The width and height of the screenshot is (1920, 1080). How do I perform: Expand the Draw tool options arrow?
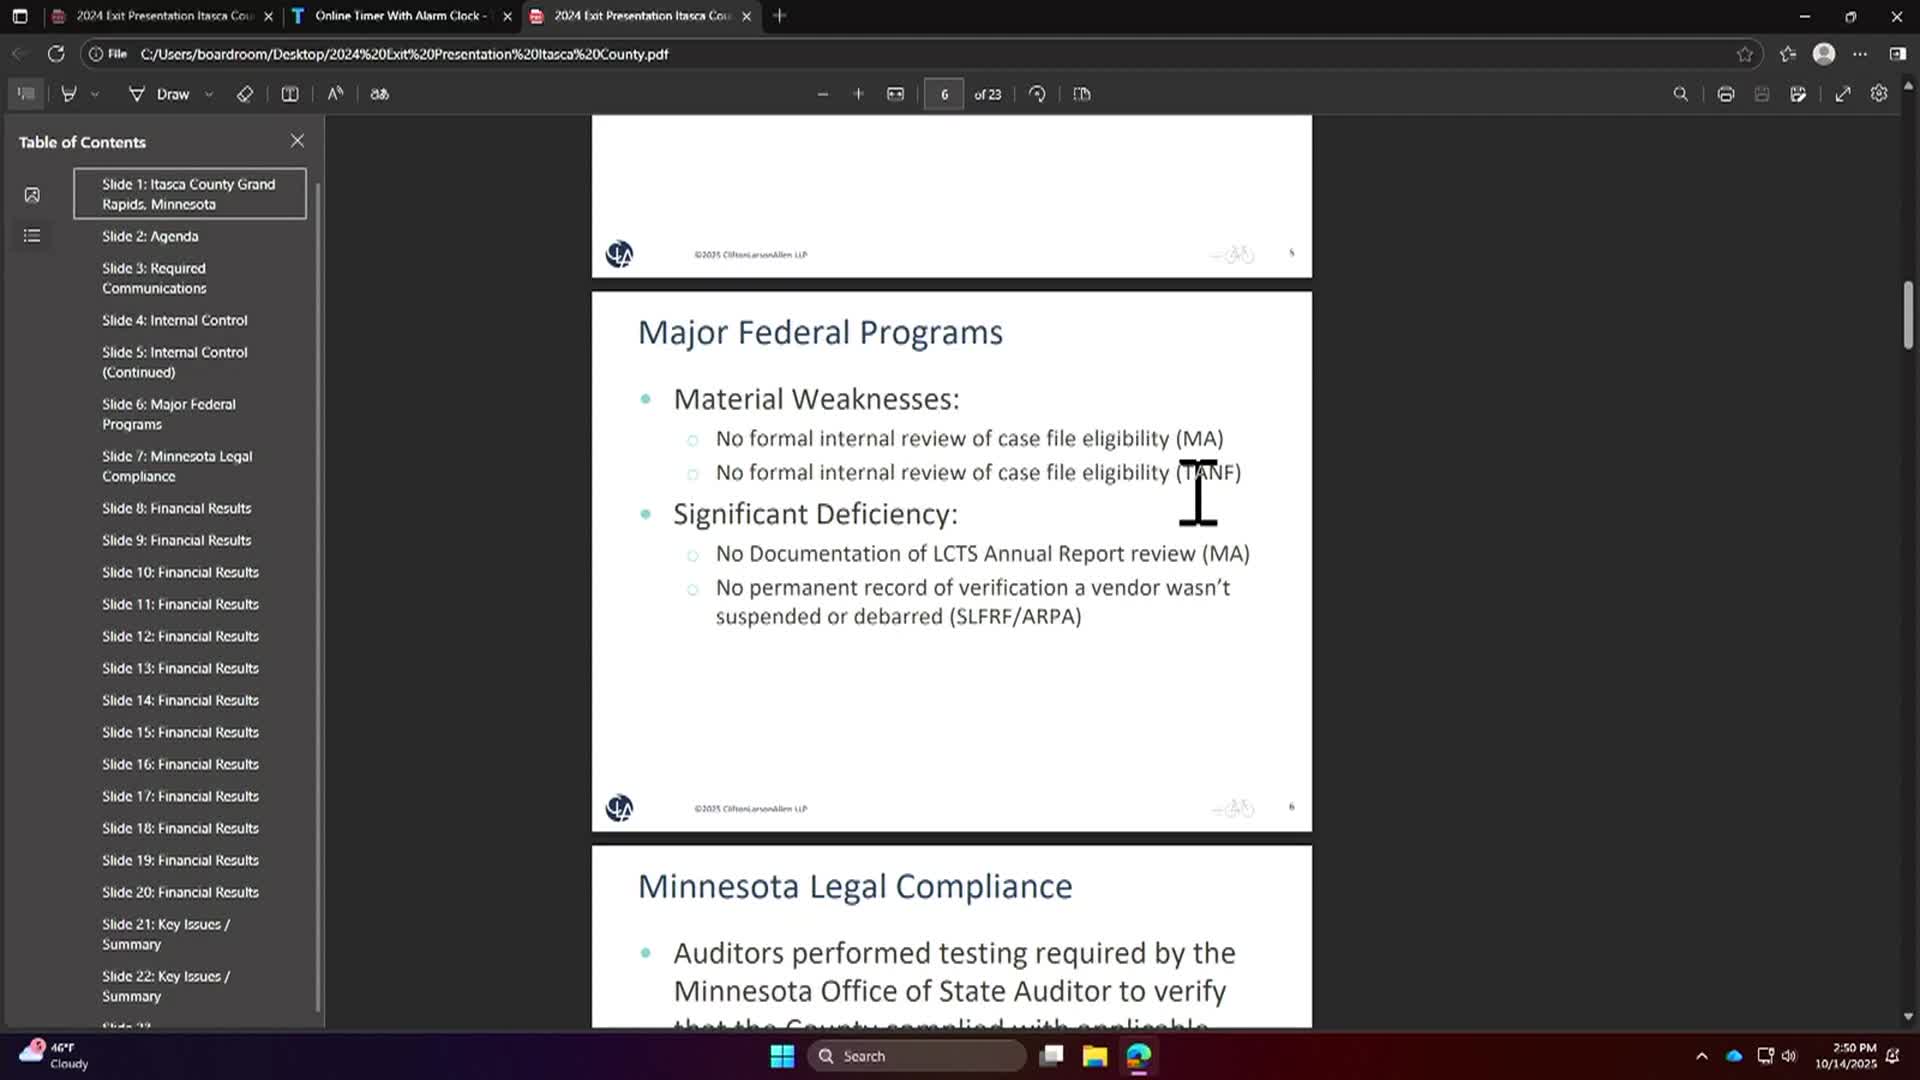tap(209, 94)
